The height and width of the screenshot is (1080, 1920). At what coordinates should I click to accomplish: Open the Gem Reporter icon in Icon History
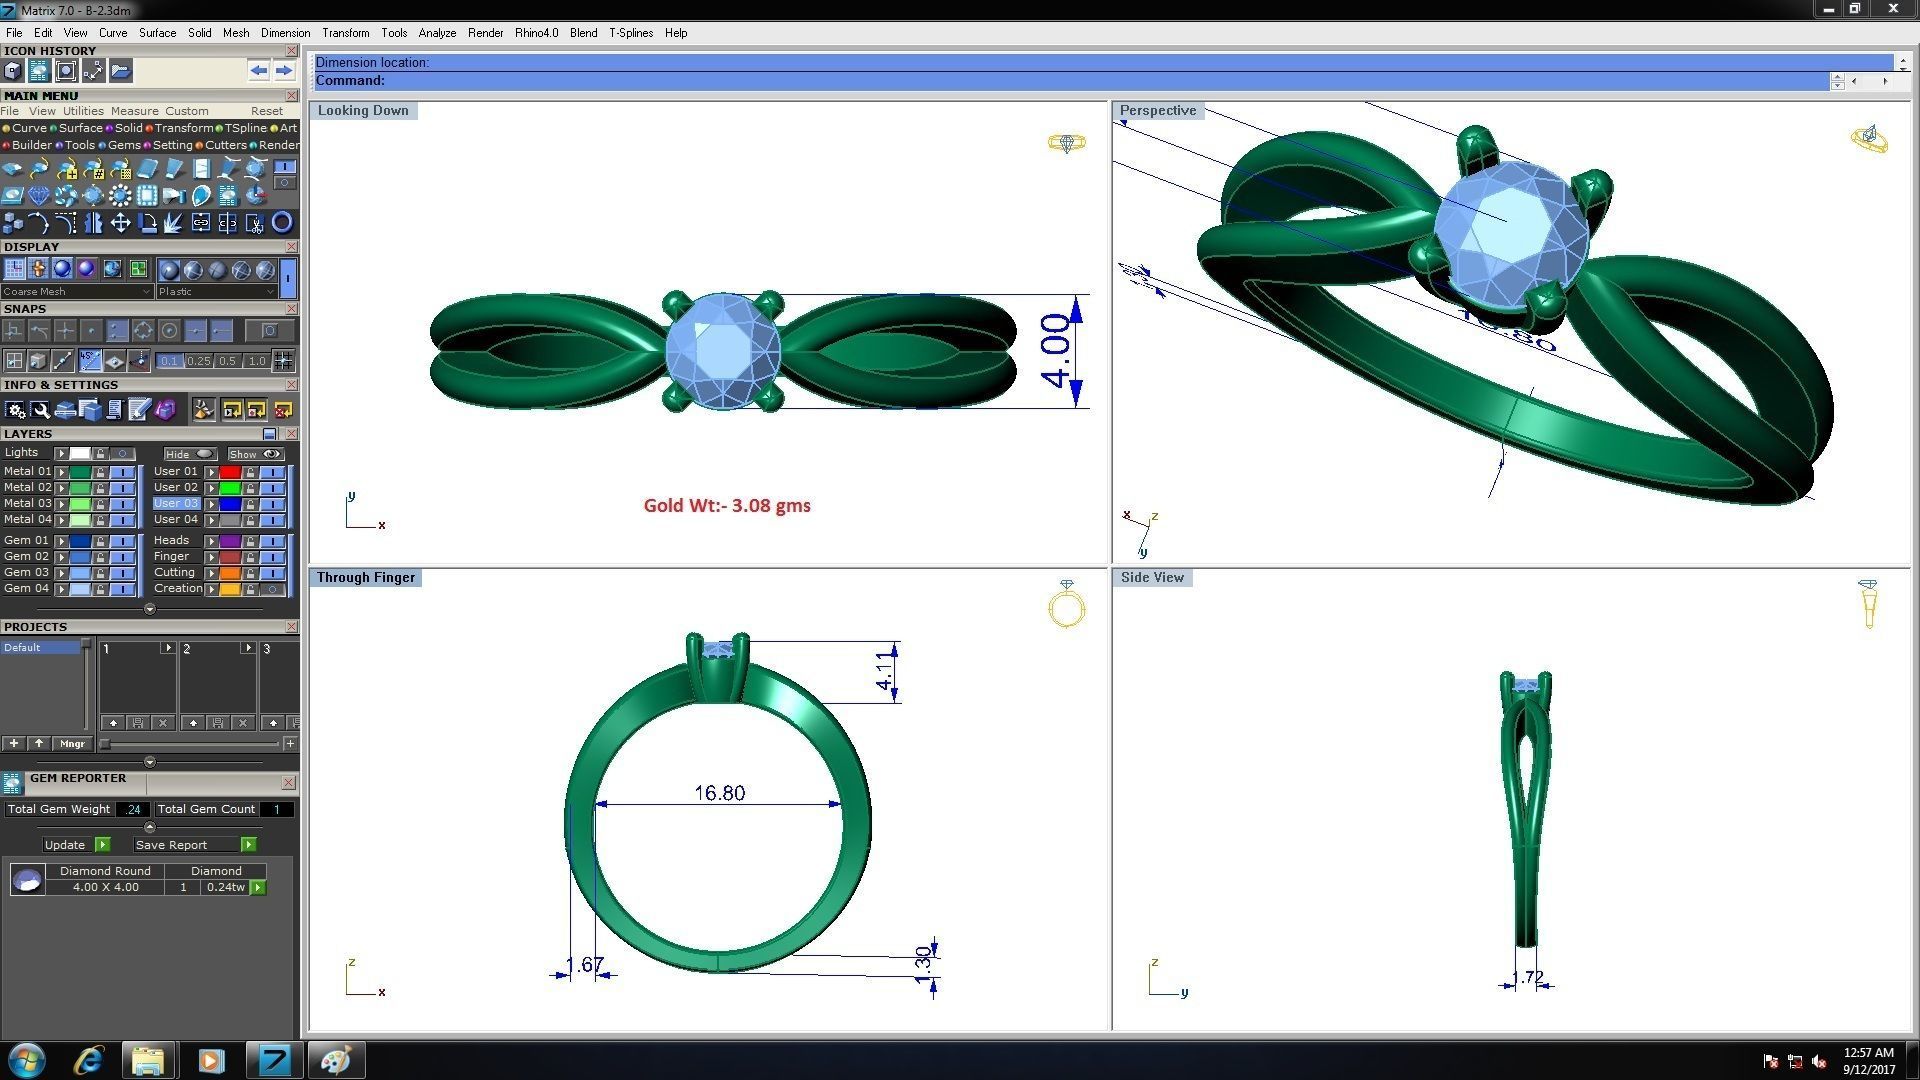(39, 70)
